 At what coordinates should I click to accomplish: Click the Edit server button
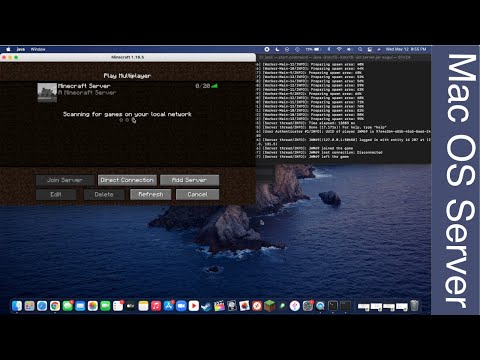[56, 194]
